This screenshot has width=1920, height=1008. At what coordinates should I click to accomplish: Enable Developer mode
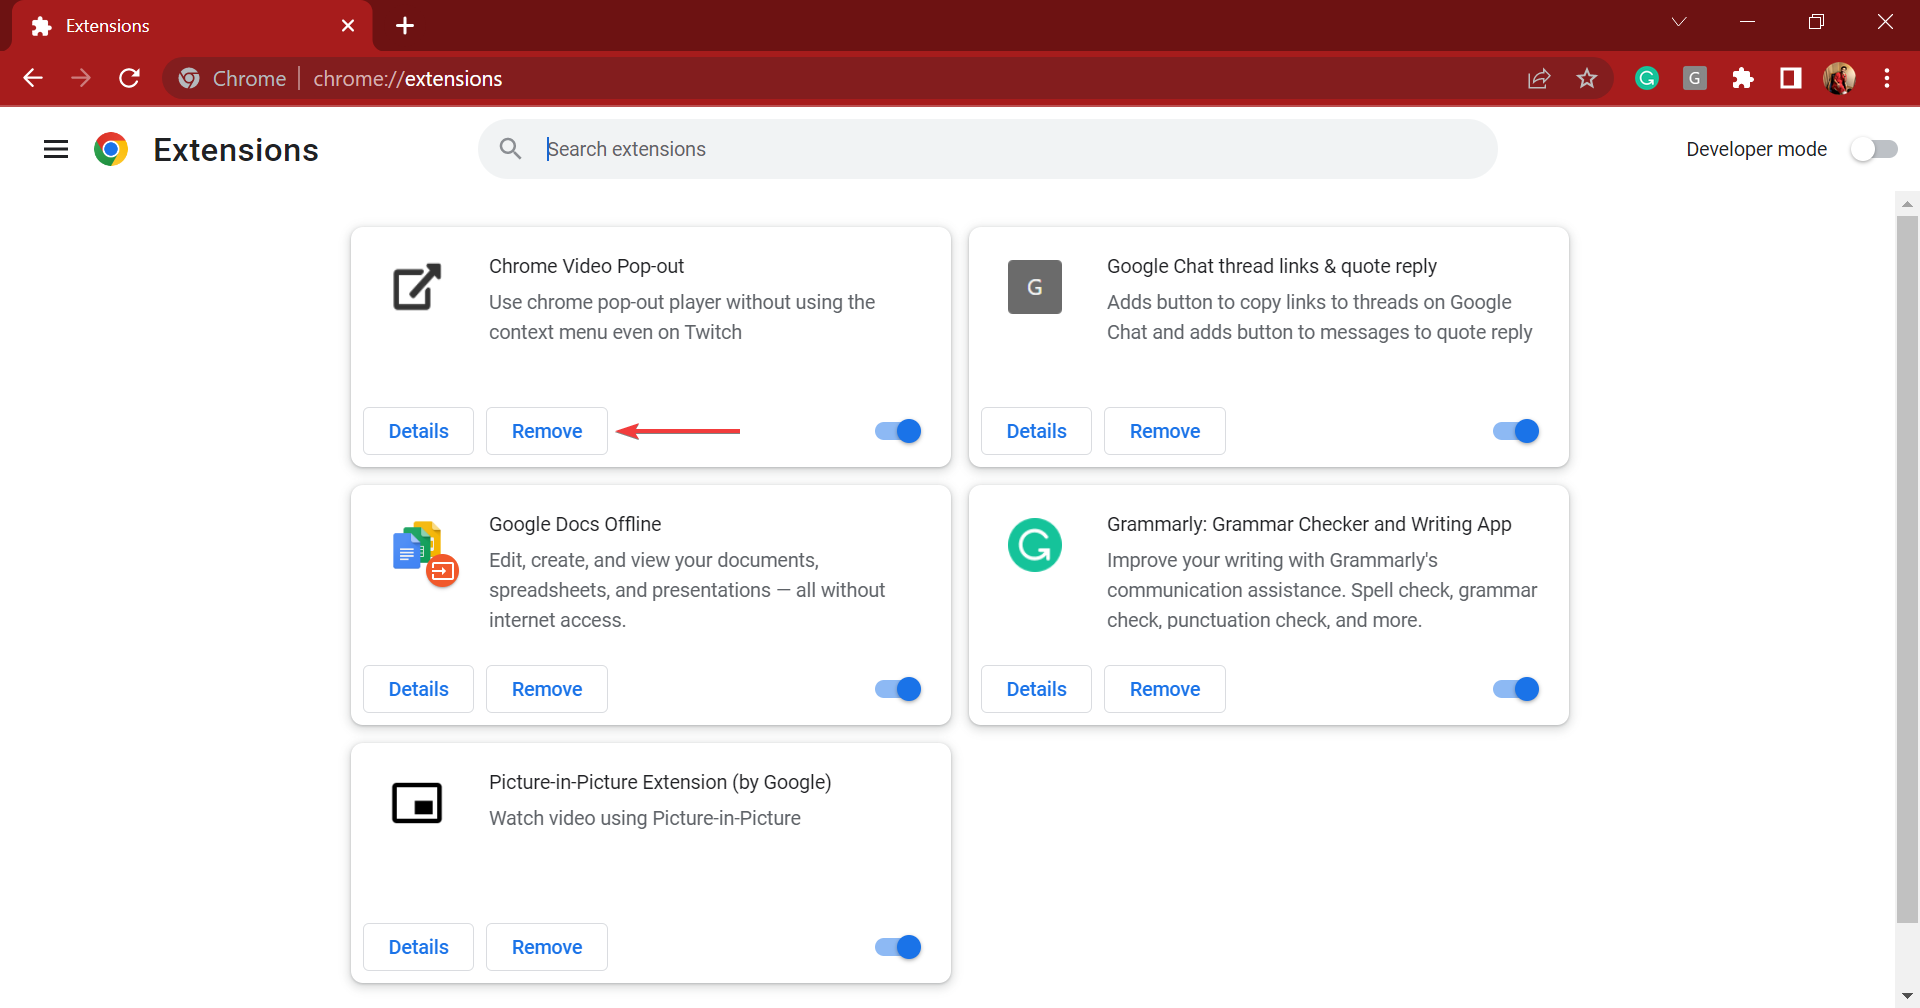pyautogui.click(x=1874, y=149)
